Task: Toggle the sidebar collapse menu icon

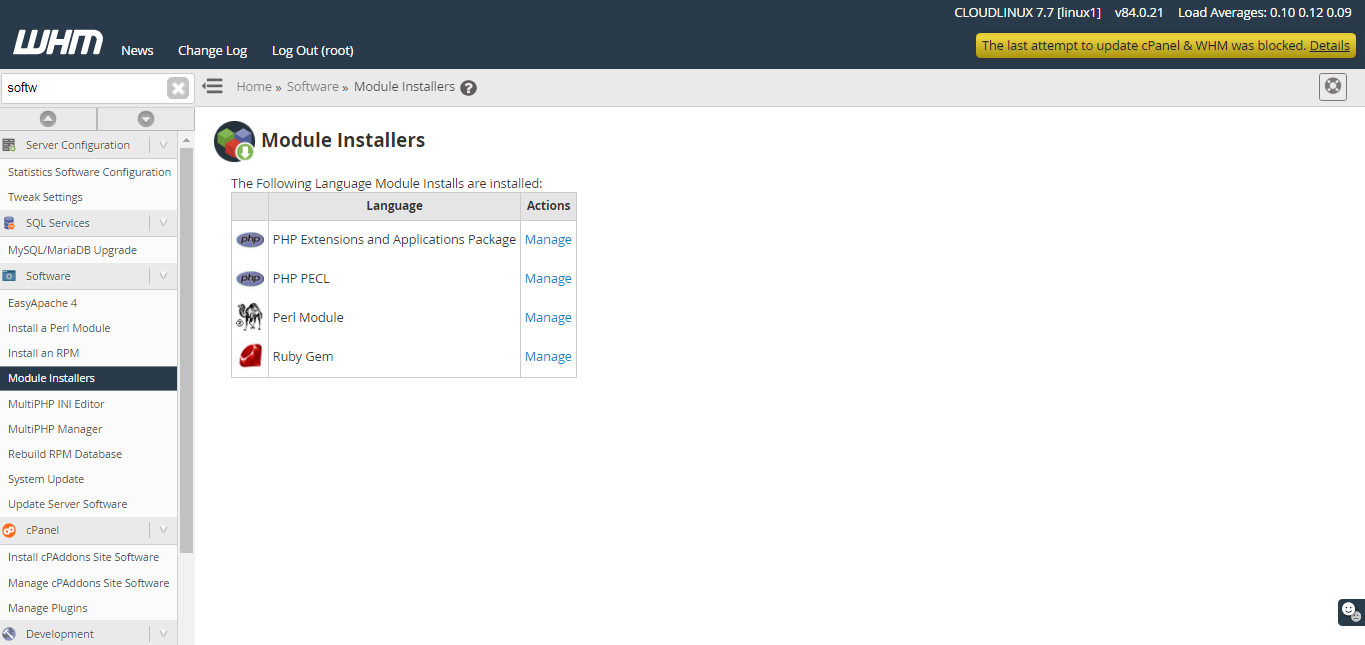Action: point(212,86)
